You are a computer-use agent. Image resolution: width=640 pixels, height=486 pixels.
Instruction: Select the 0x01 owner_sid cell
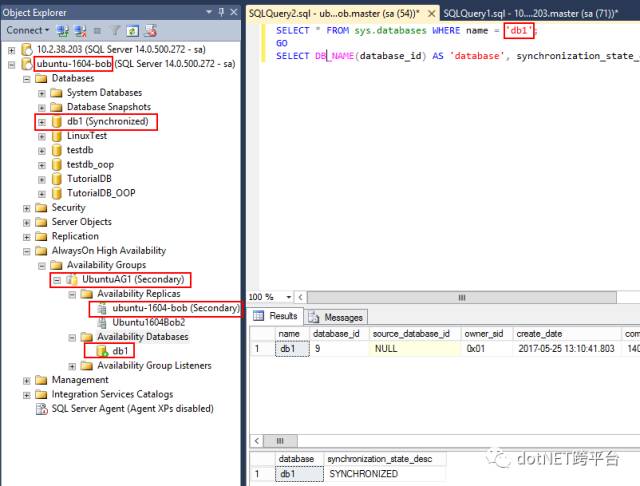tap(487, 348)
